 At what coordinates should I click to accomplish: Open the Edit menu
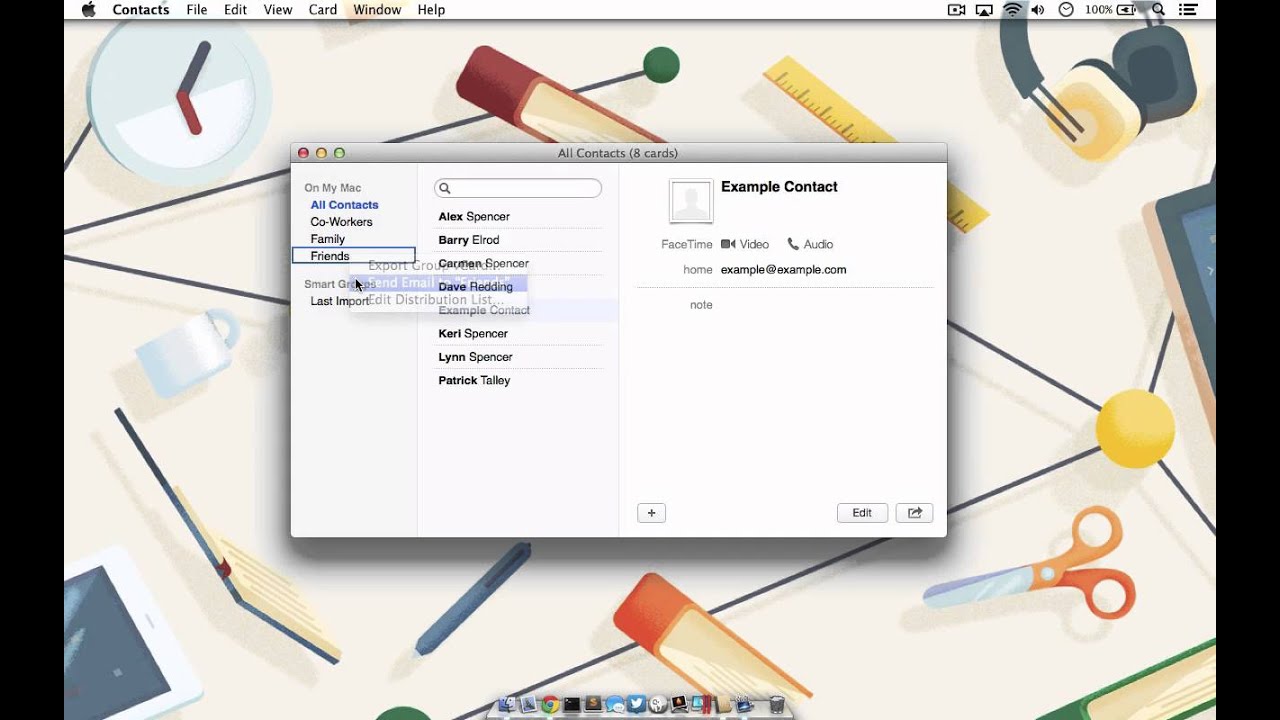point(236,9)
